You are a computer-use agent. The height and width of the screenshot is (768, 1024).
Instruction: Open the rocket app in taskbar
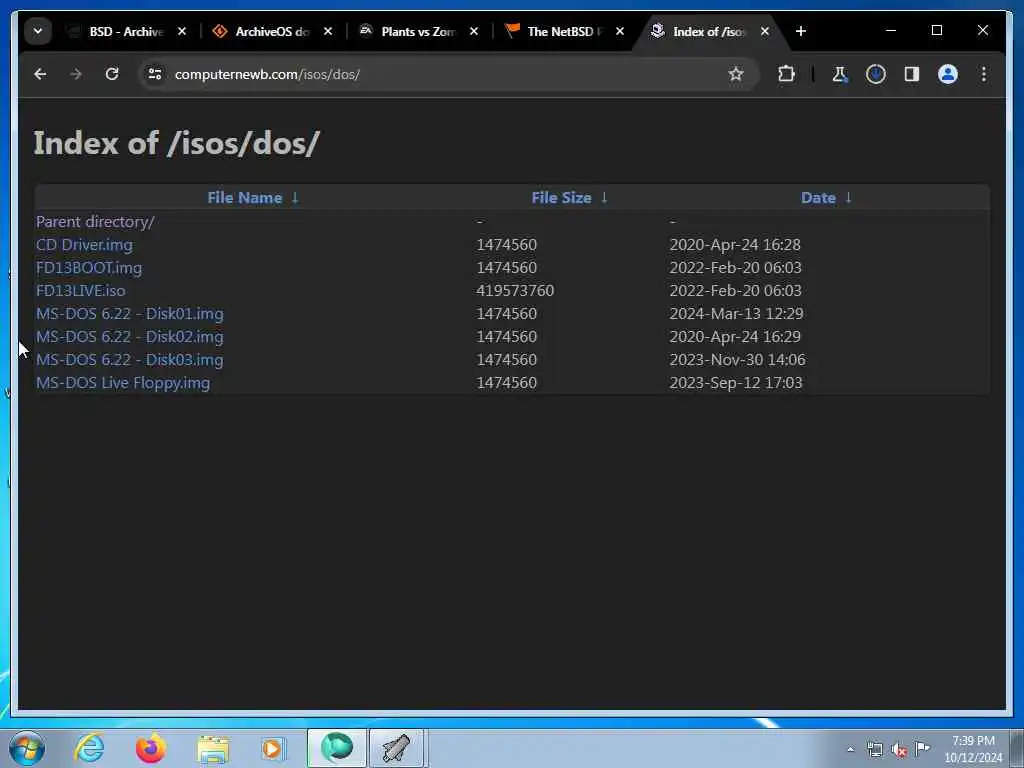click(x=397, y=748)
